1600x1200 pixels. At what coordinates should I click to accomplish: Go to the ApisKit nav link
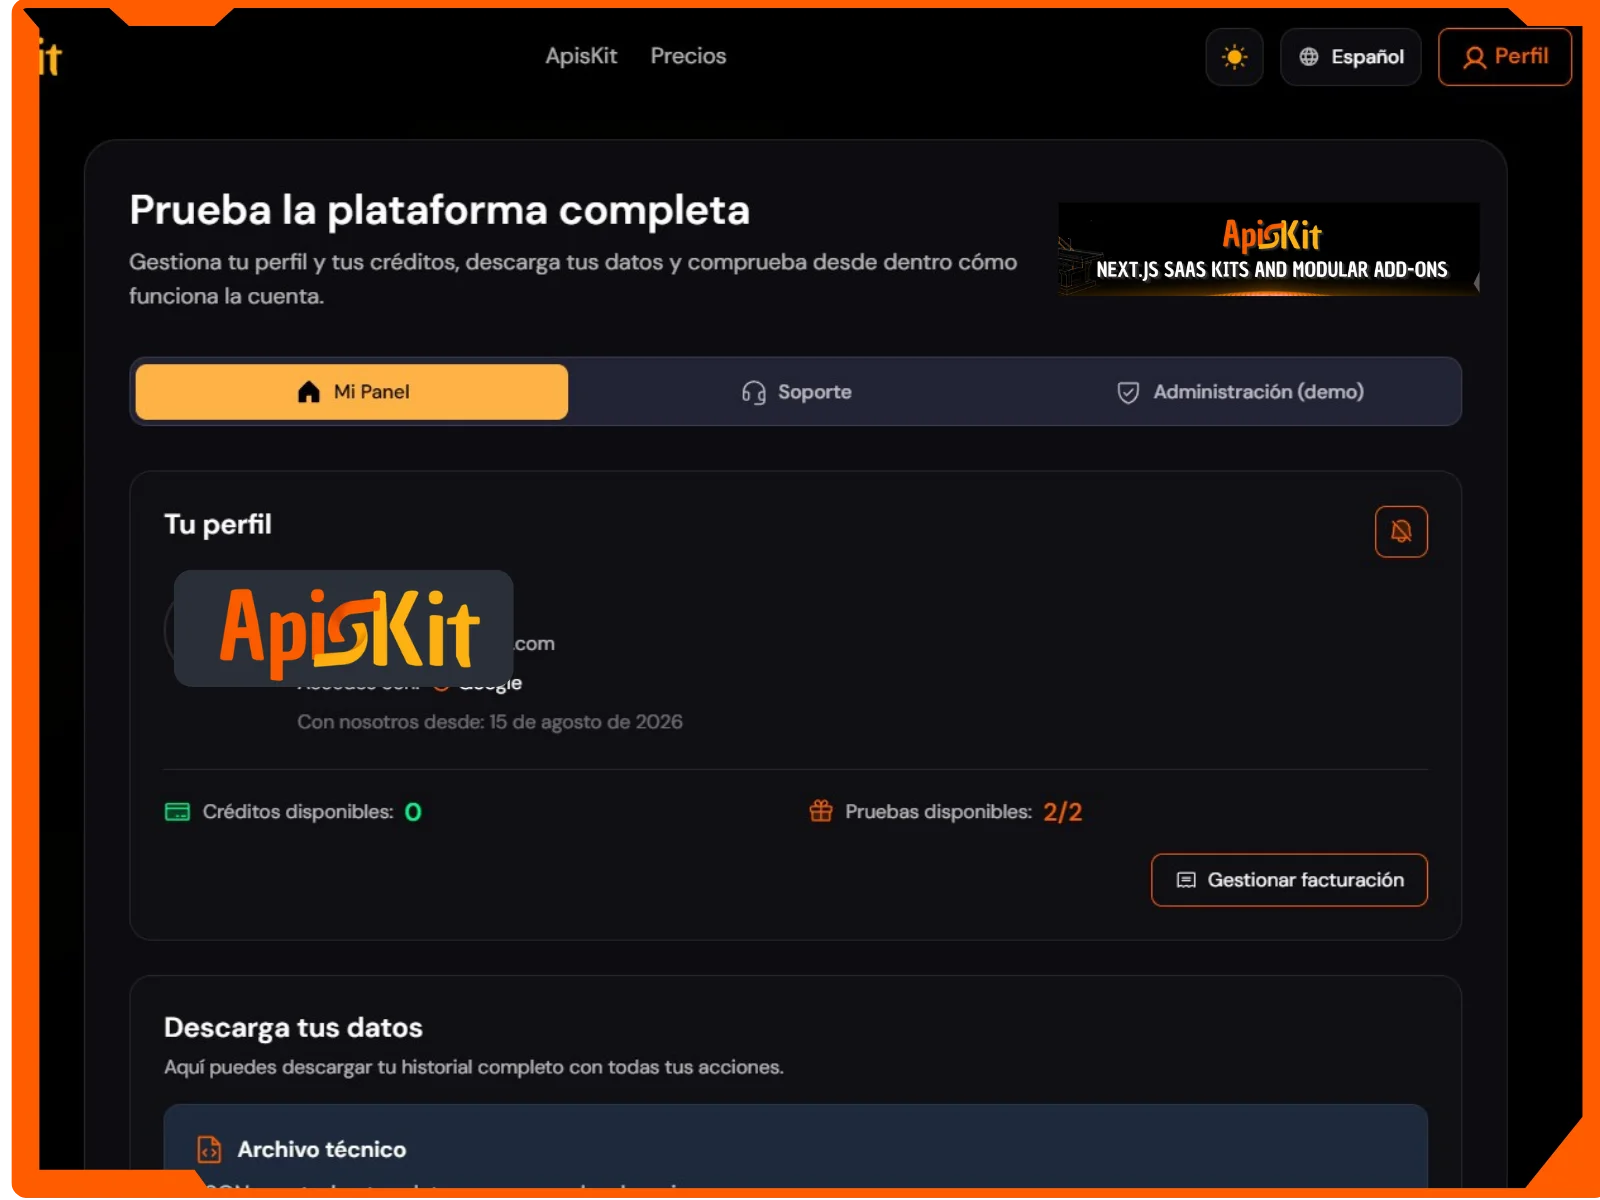click(581, 56)
